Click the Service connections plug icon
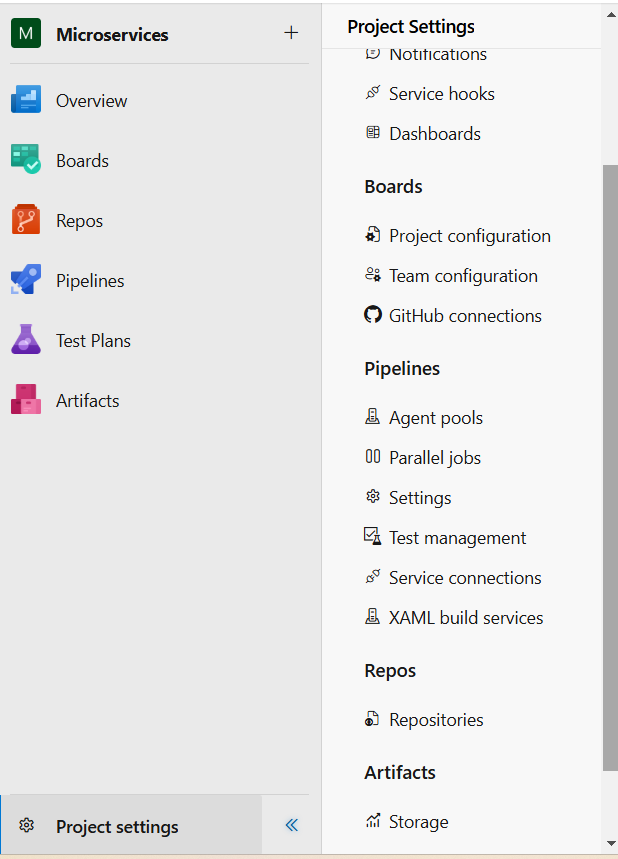The width and height of the screenshot is (618, 859). tap(373, 576)
